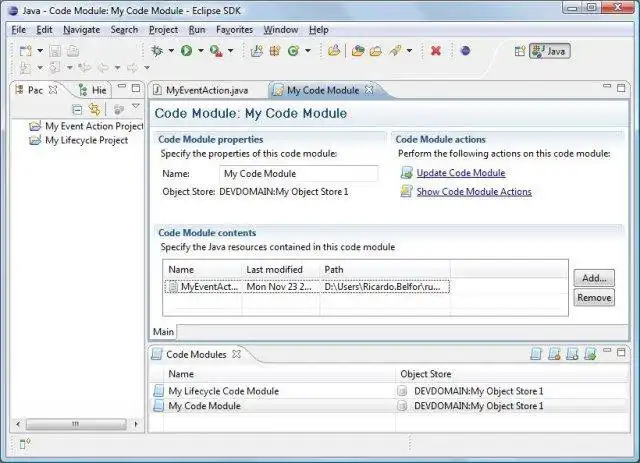Click the Search folder toolbar icon

(376, 51)
